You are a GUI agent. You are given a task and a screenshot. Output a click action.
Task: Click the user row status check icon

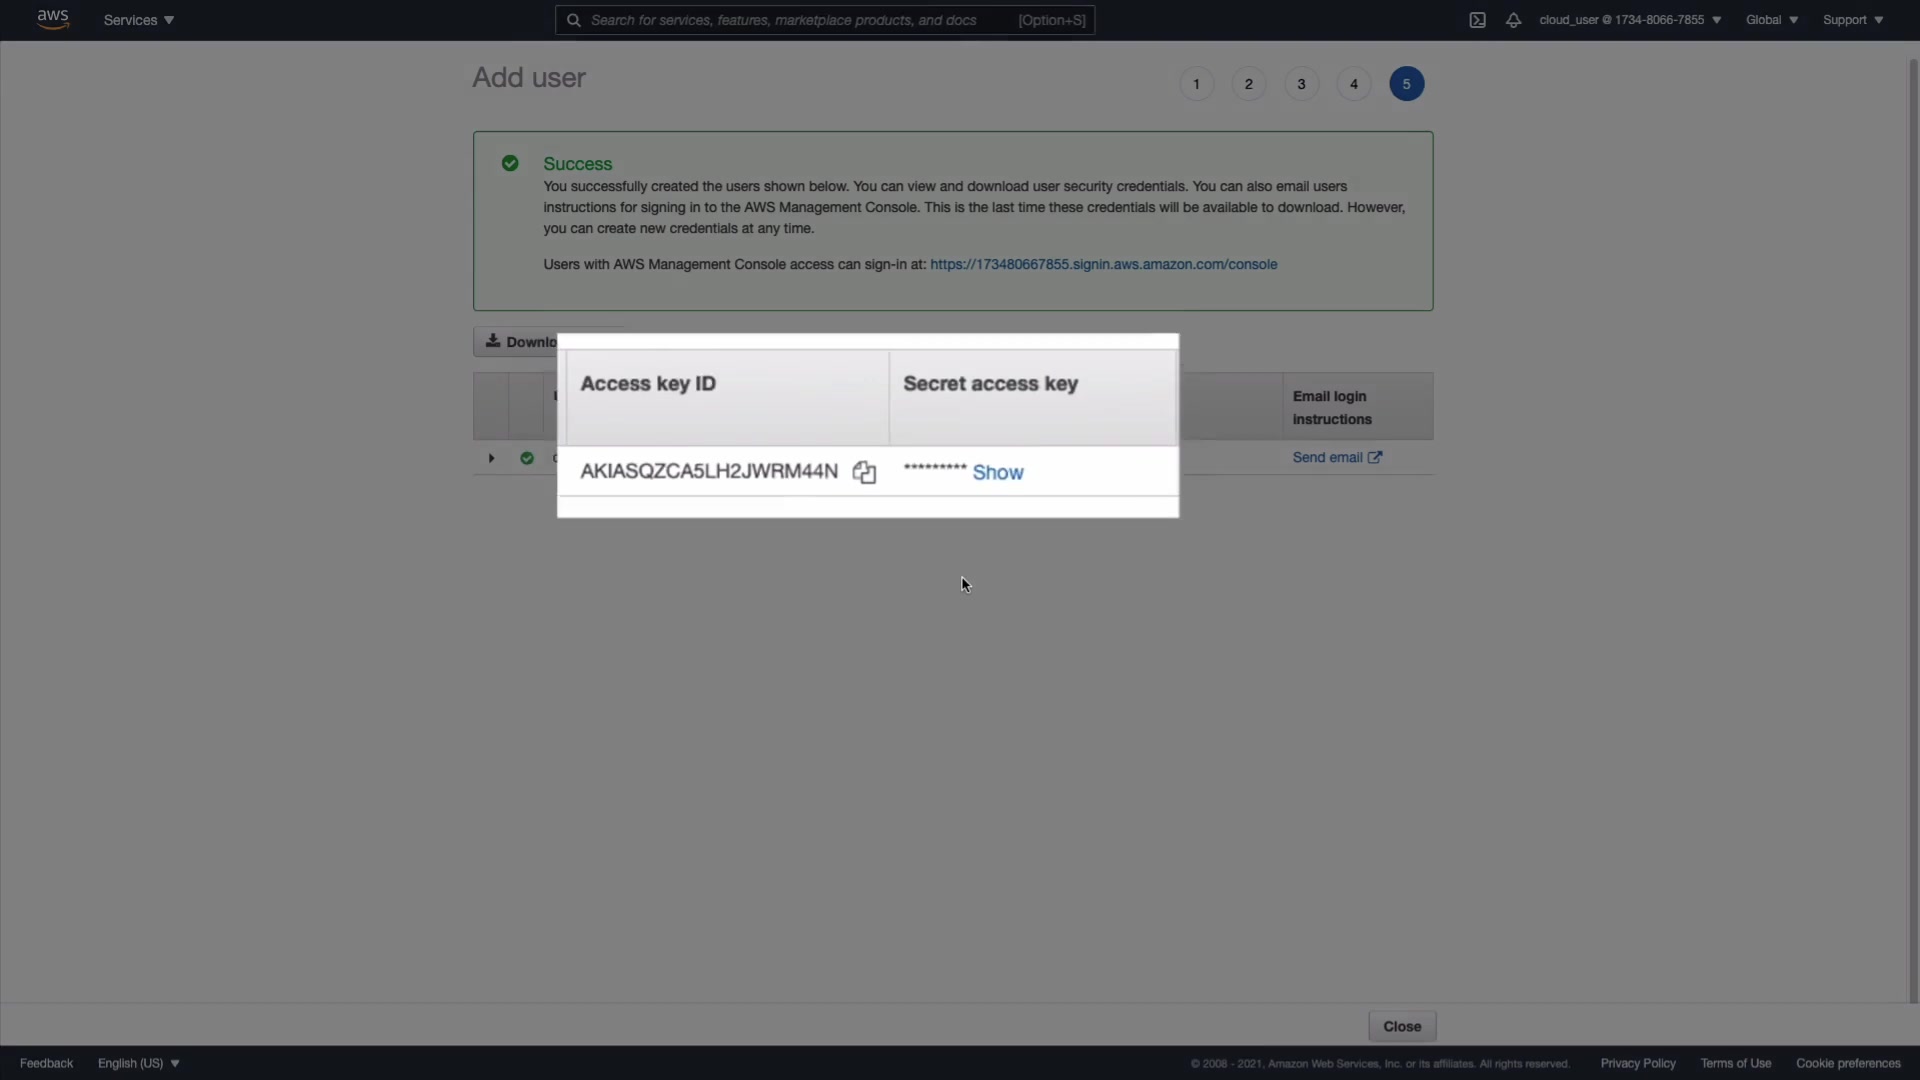coord(527,458)
